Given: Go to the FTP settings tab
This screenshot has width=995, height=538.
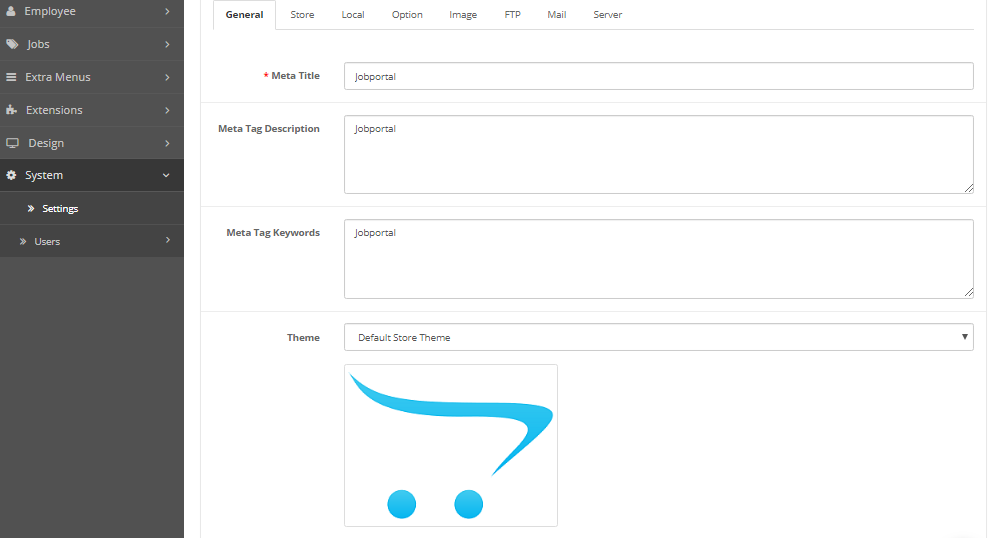Looking at the screenshot, I should (512, 15).
